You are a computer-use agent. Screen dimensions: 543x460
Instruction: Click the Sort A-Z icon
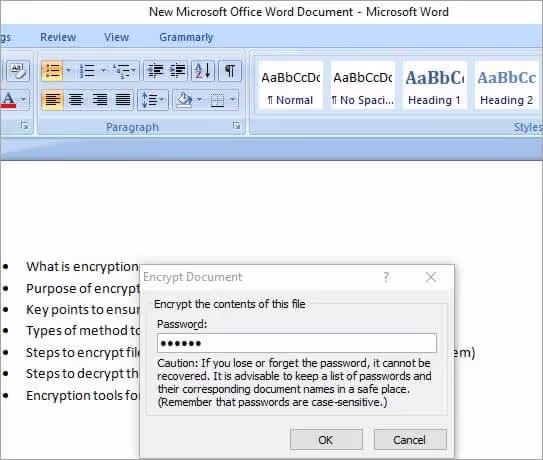(x=203, y=71)
